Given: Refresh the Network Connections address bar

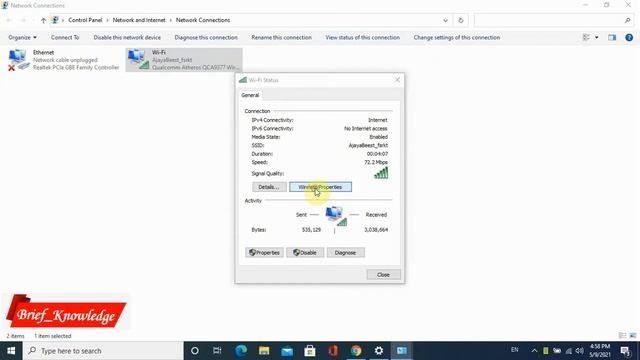Looking at the screenshot, I should click(461, 20).
